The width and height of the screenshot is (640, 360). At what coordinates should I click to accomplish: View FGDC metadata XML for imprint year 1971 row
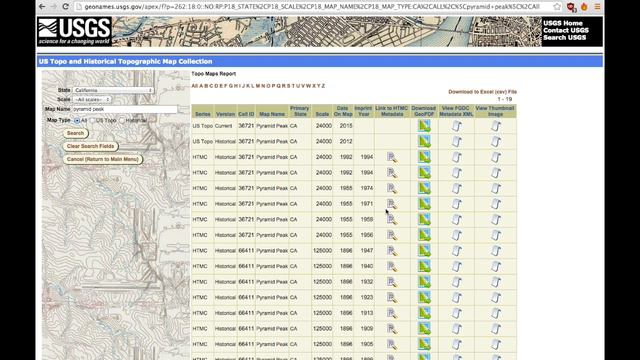pos(457,204)
